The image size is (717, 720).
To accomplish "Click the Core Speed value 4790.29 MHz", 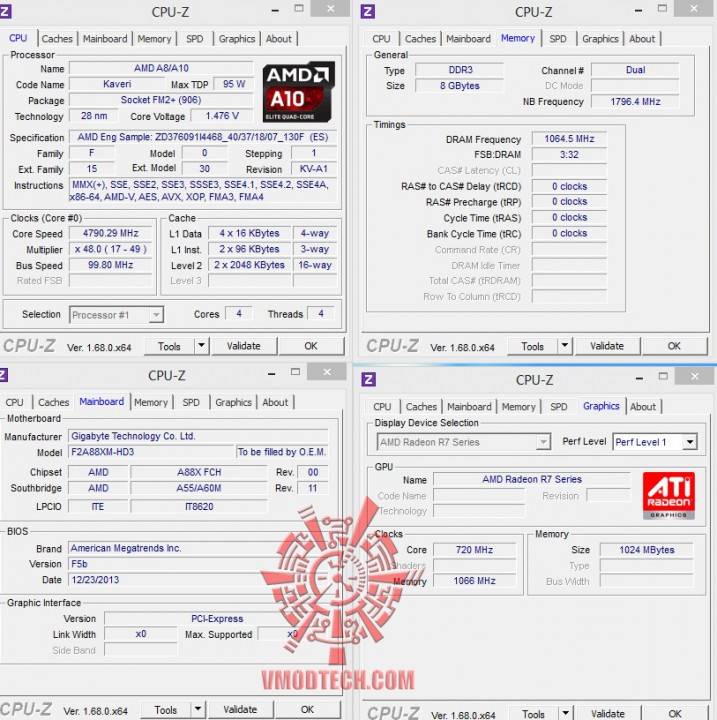I will click(x=111, y=233).
